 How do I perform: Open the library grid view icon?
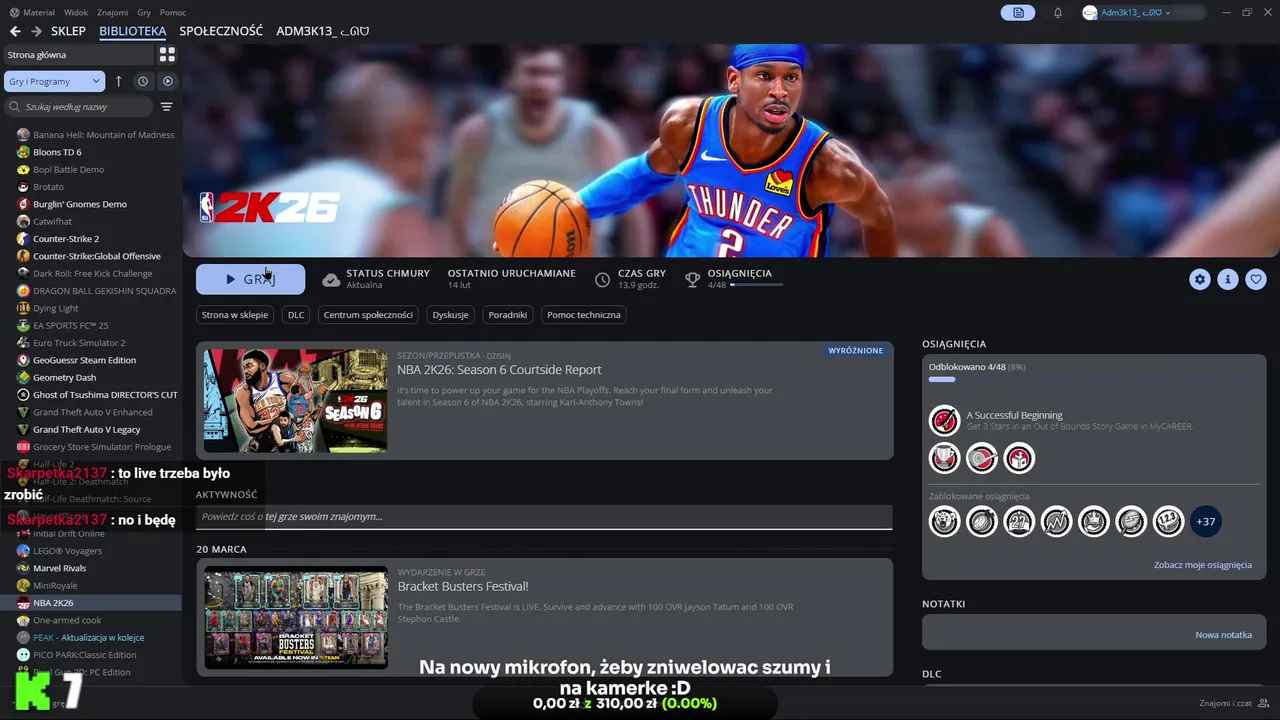(x=167, y=55)
